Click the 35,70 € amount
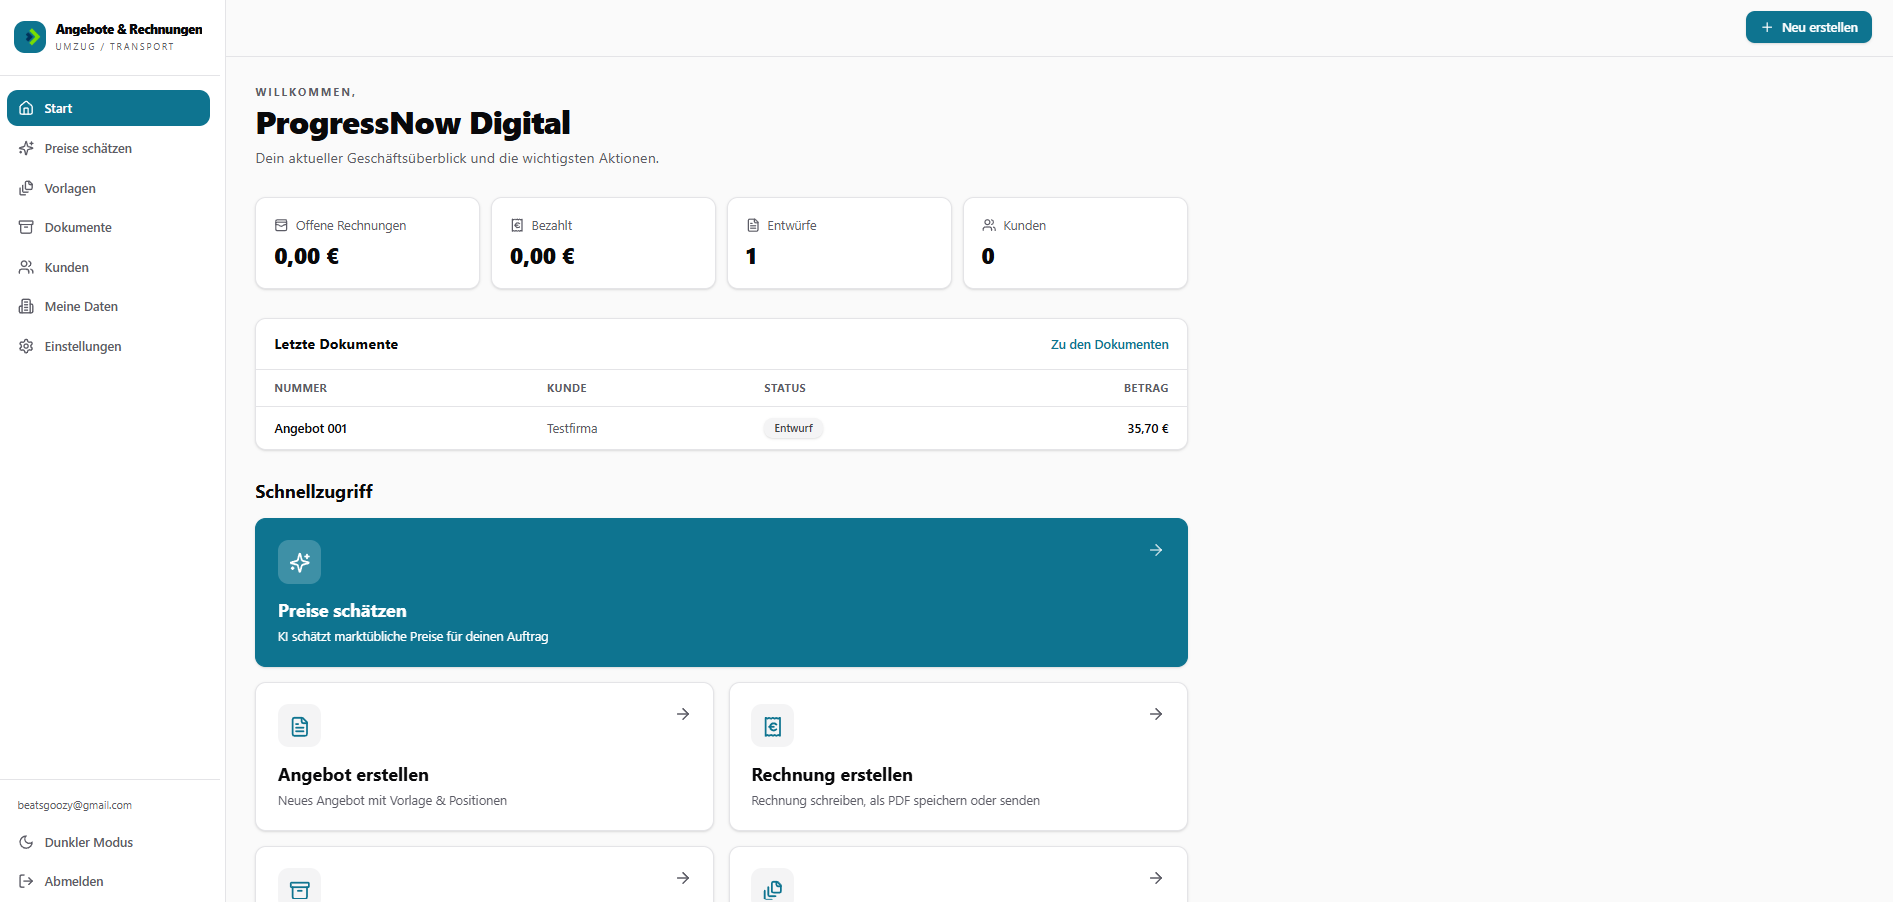1893x902 pixels. point(1148,428)
